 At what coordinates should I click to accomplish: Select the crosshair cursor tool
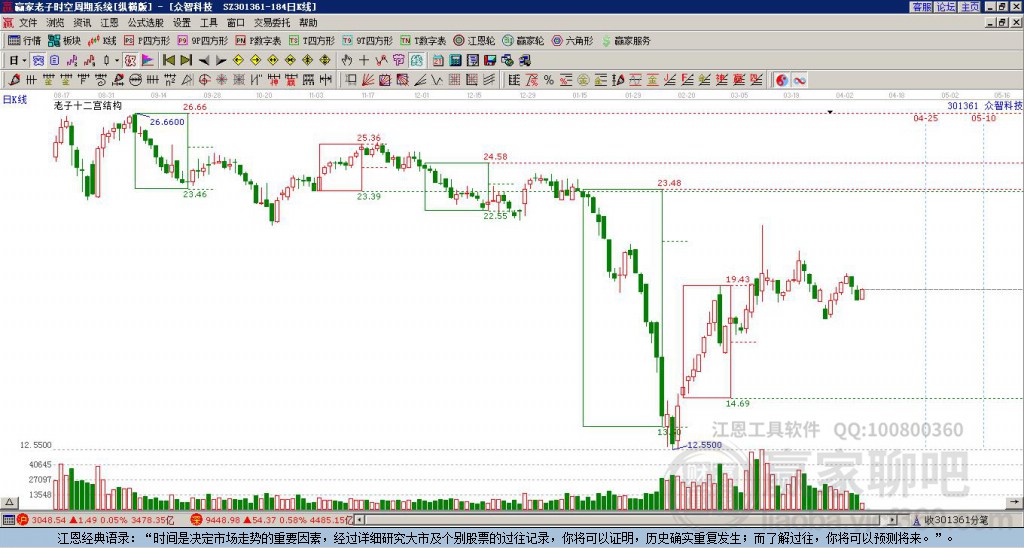point(364,61)
